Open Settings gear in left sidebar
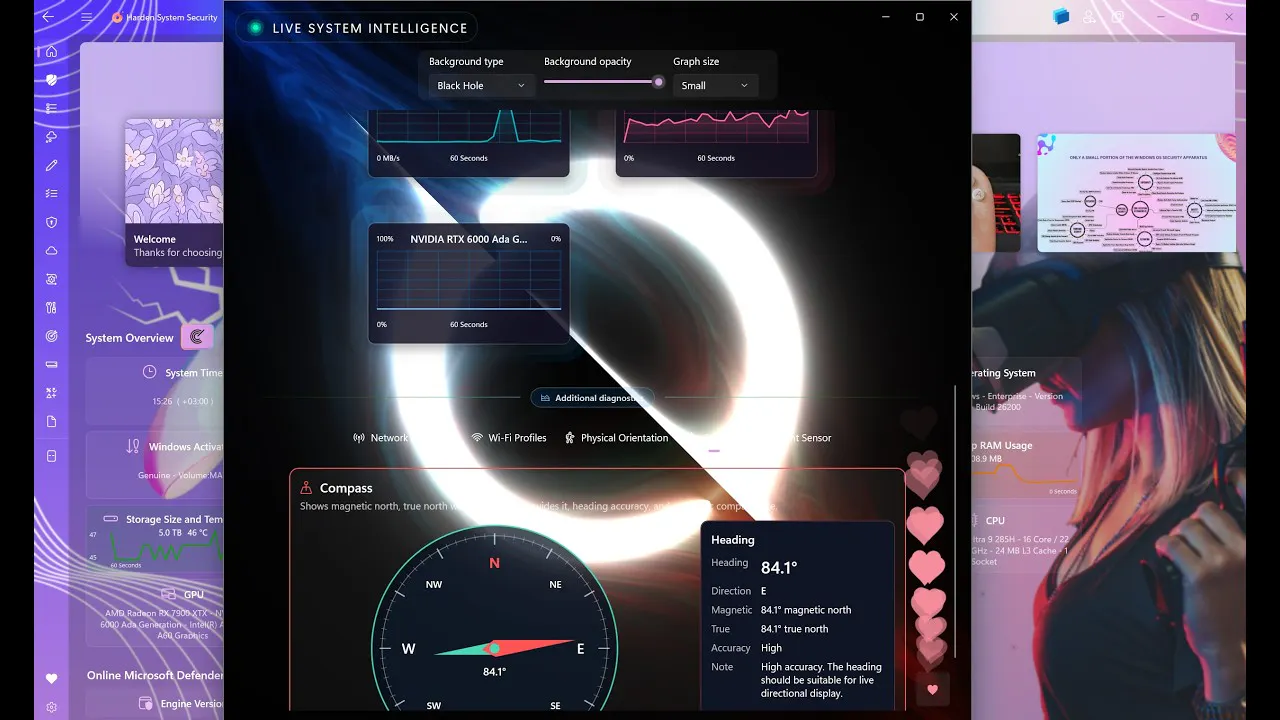 tap(51, 707)
